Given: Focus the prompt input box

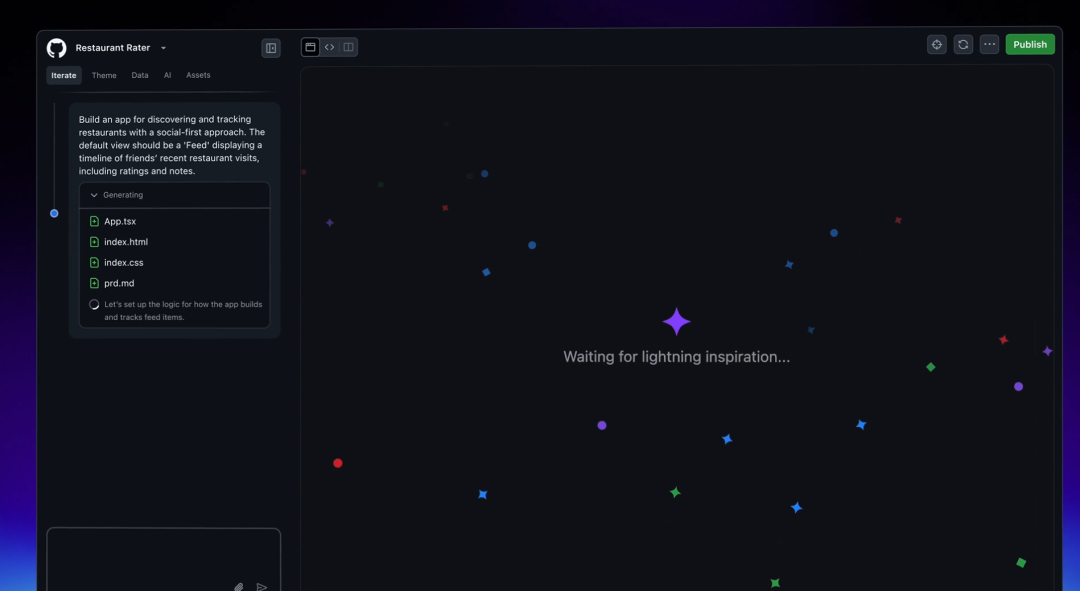Looking at the screenshot, I should 163,559.
